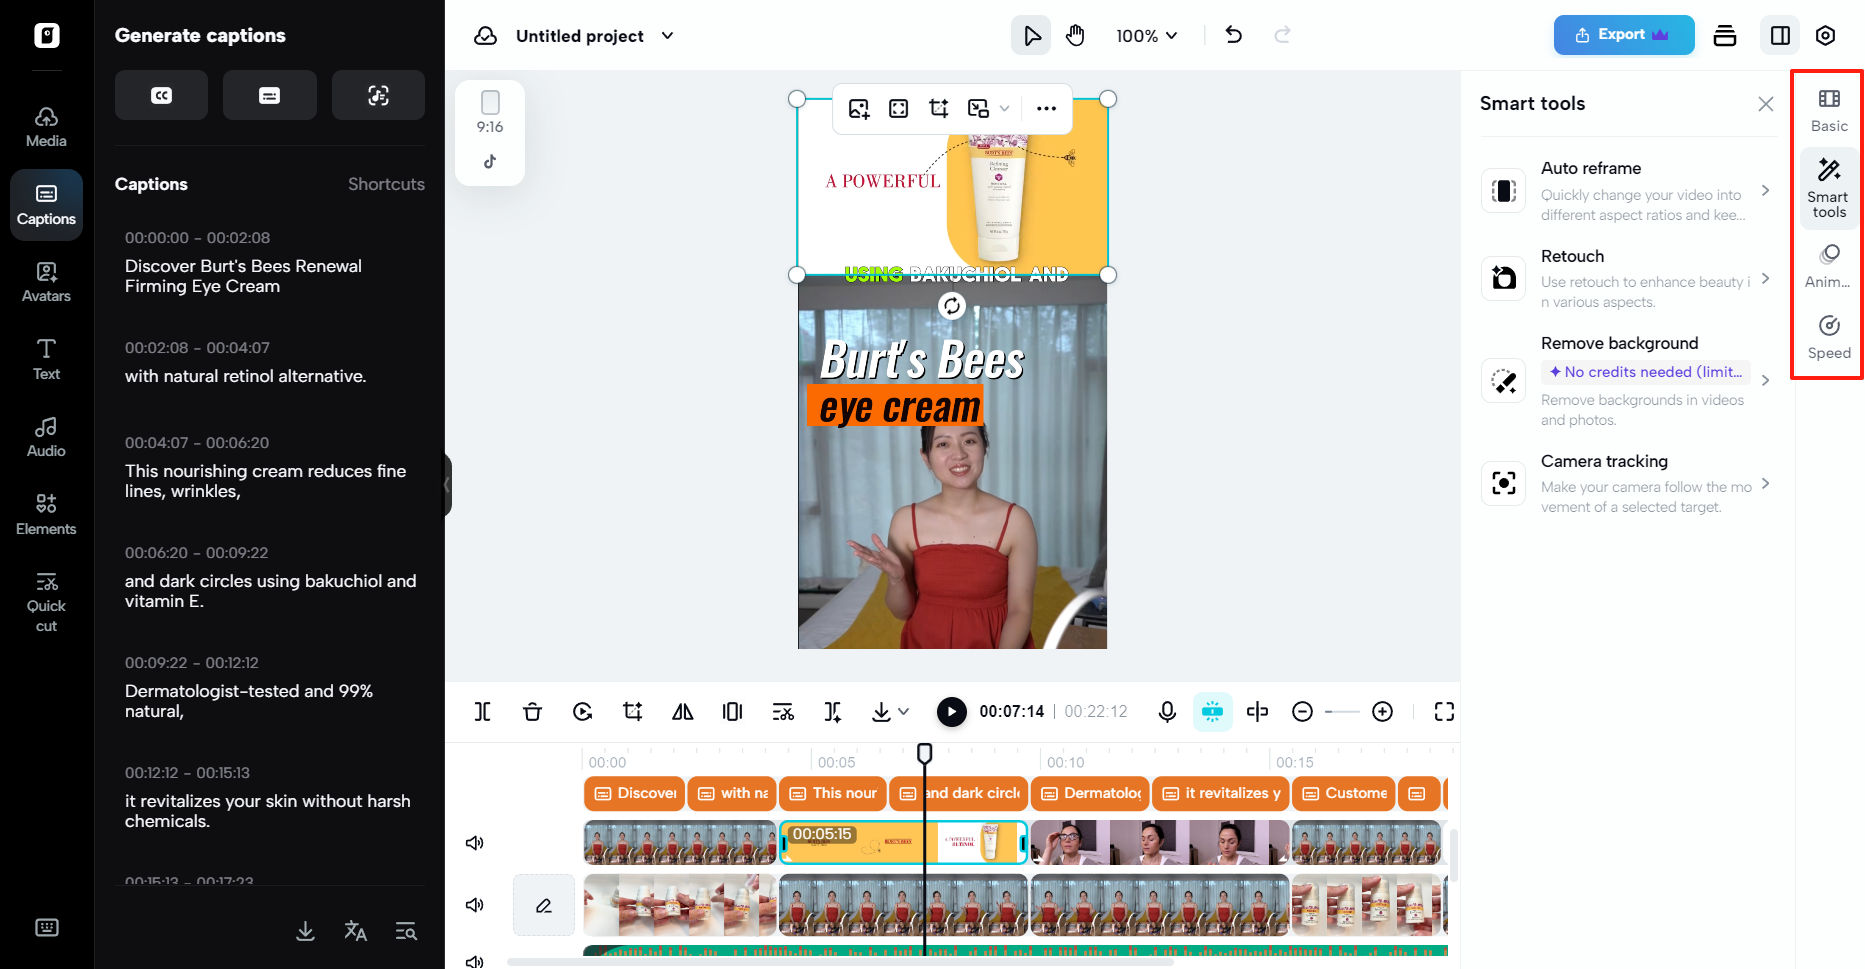Click the auto lyrics recognition button
Image resolution: width=1865 pixels, height=969 pixels.
378,95
